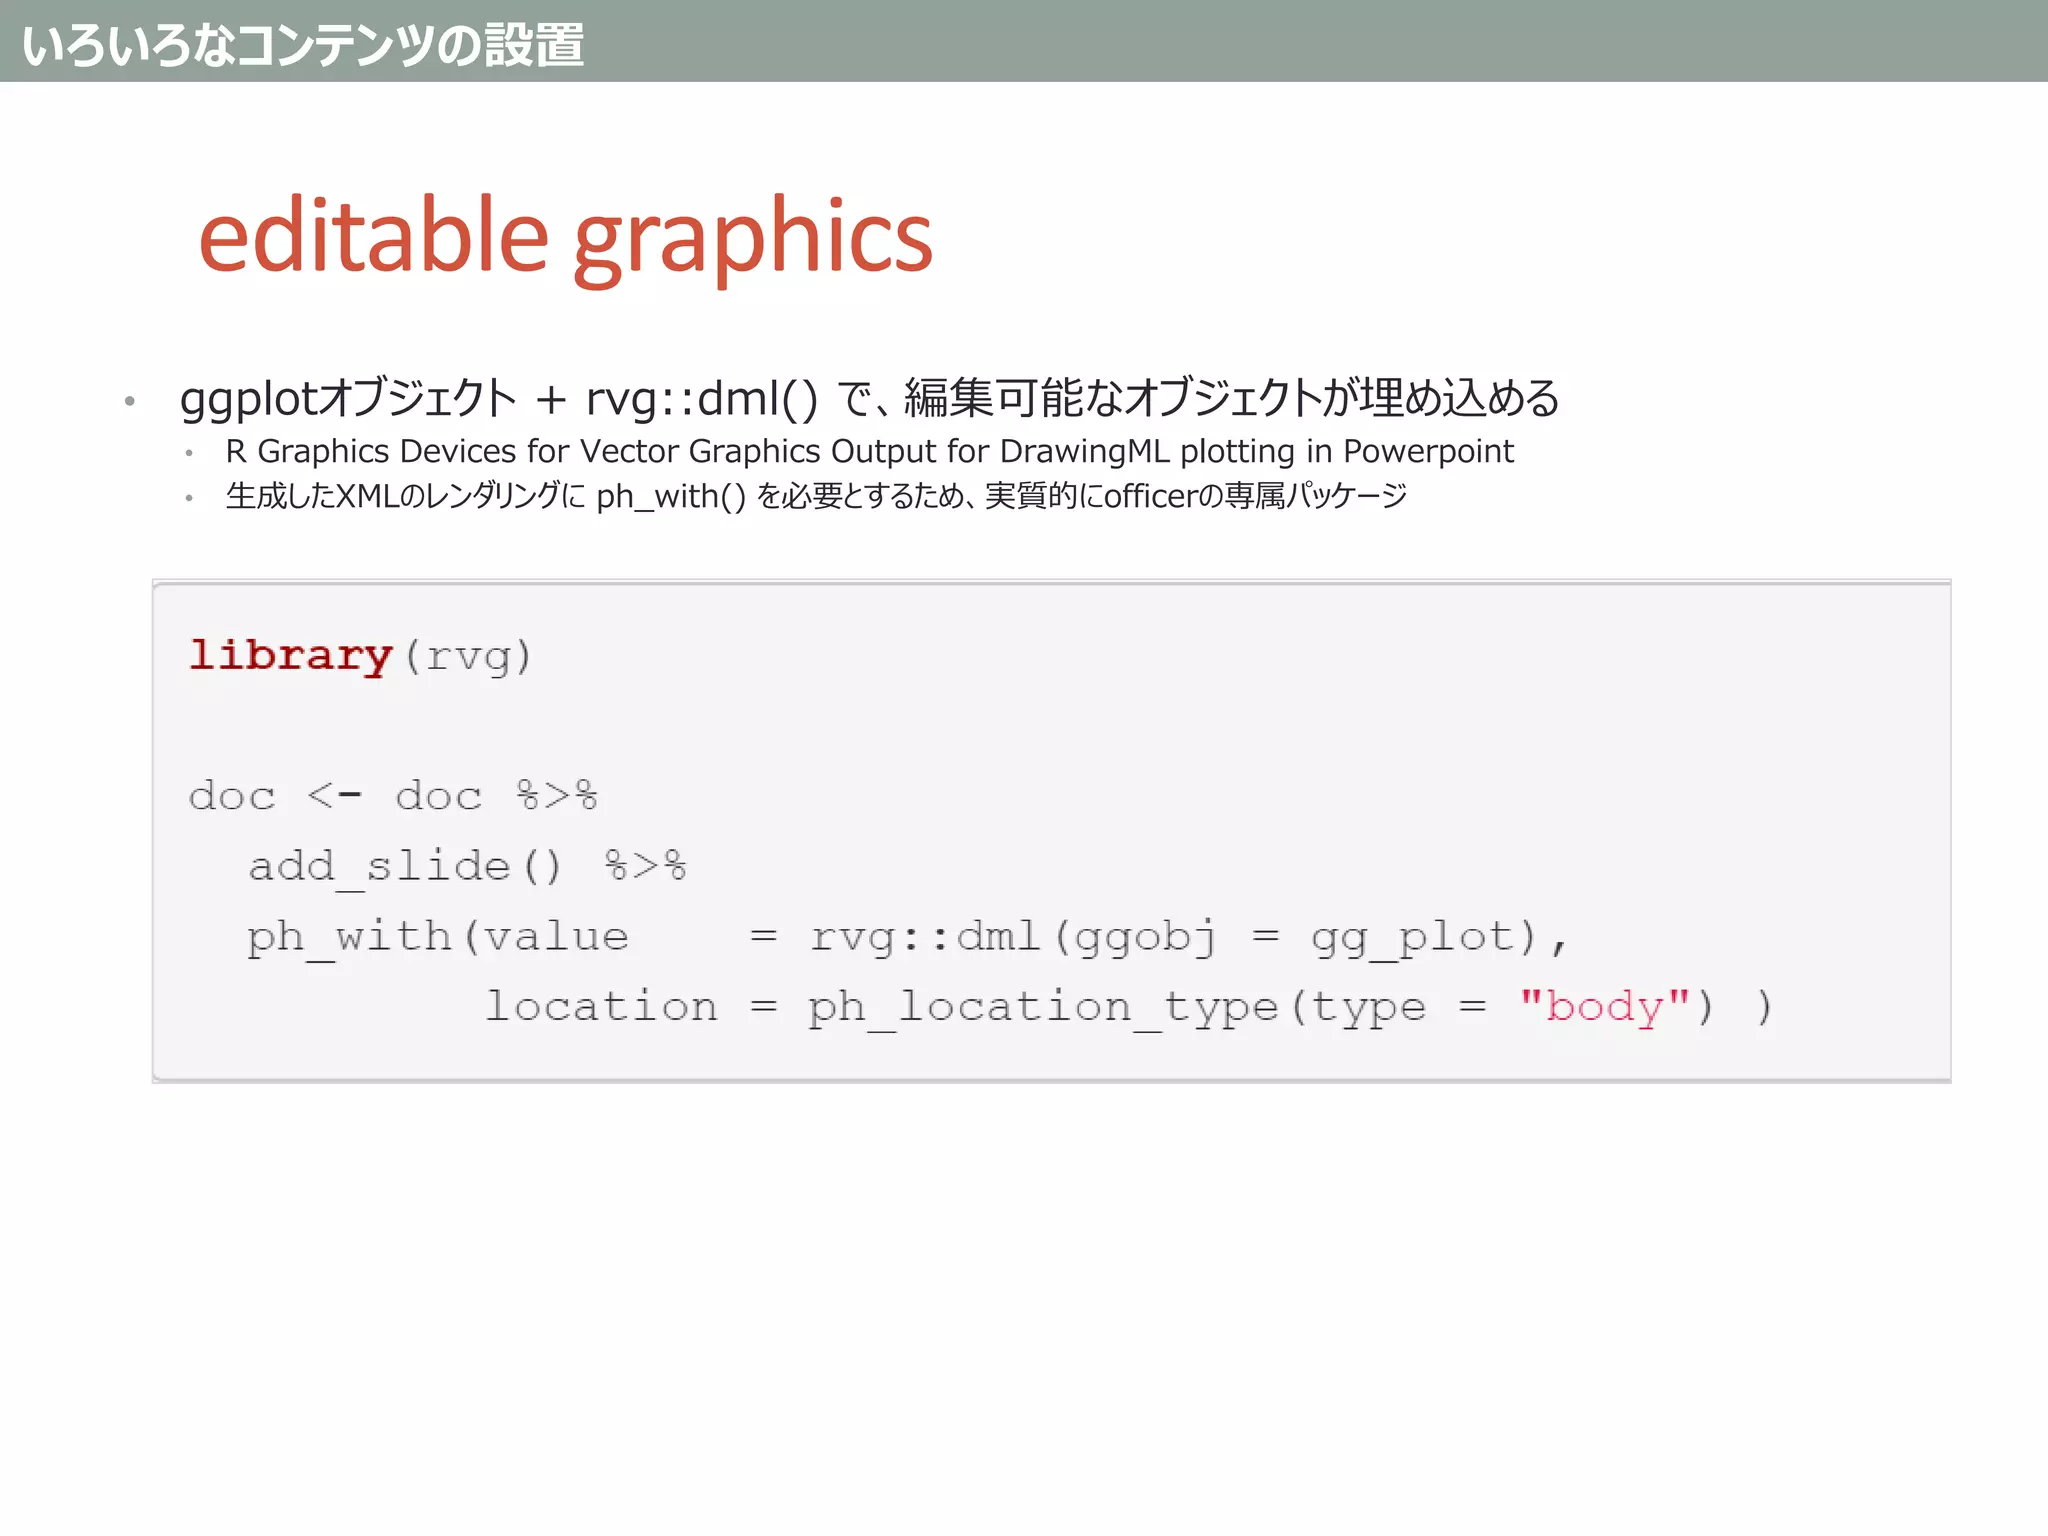Click the 'doc <- doc %>%' code line
Viewport: 2048px width, 1536px height.
393,796
